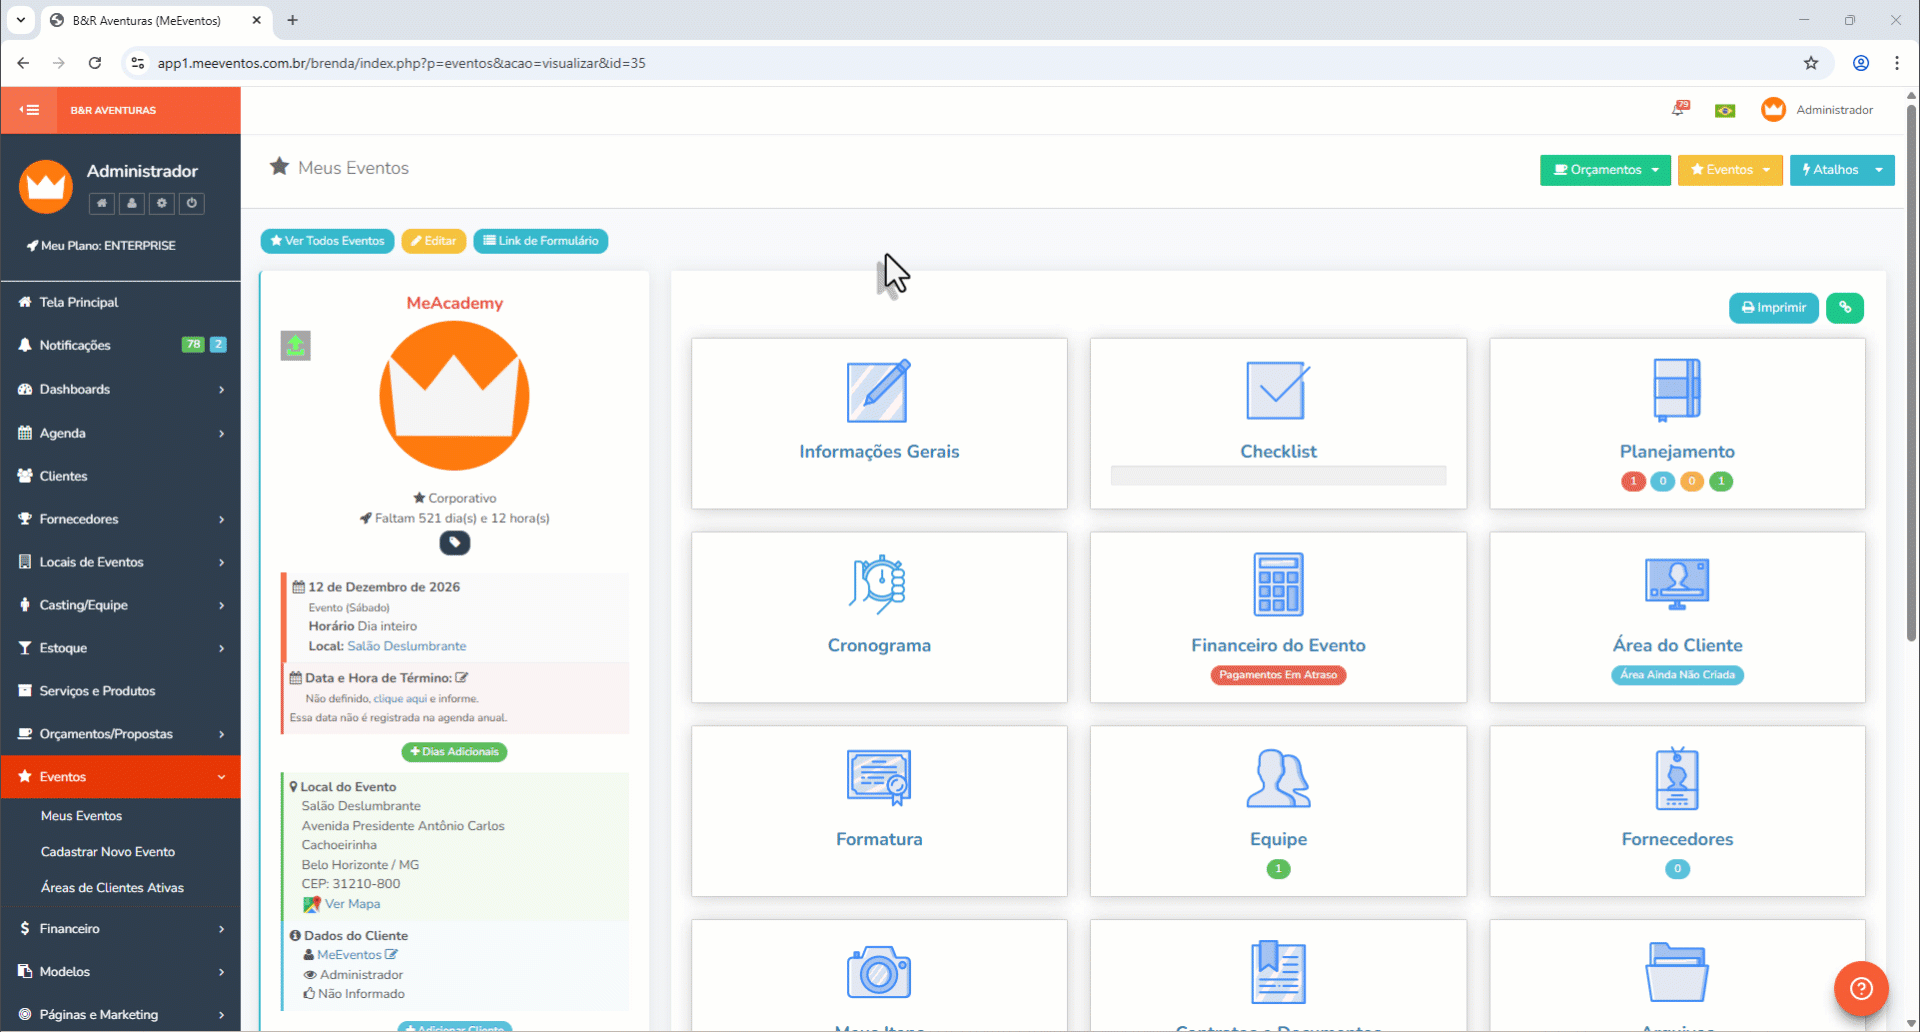Click the Checklist progress bar
Image resolution: width=1920 pixels, height=1032 pixels.
1278,476
